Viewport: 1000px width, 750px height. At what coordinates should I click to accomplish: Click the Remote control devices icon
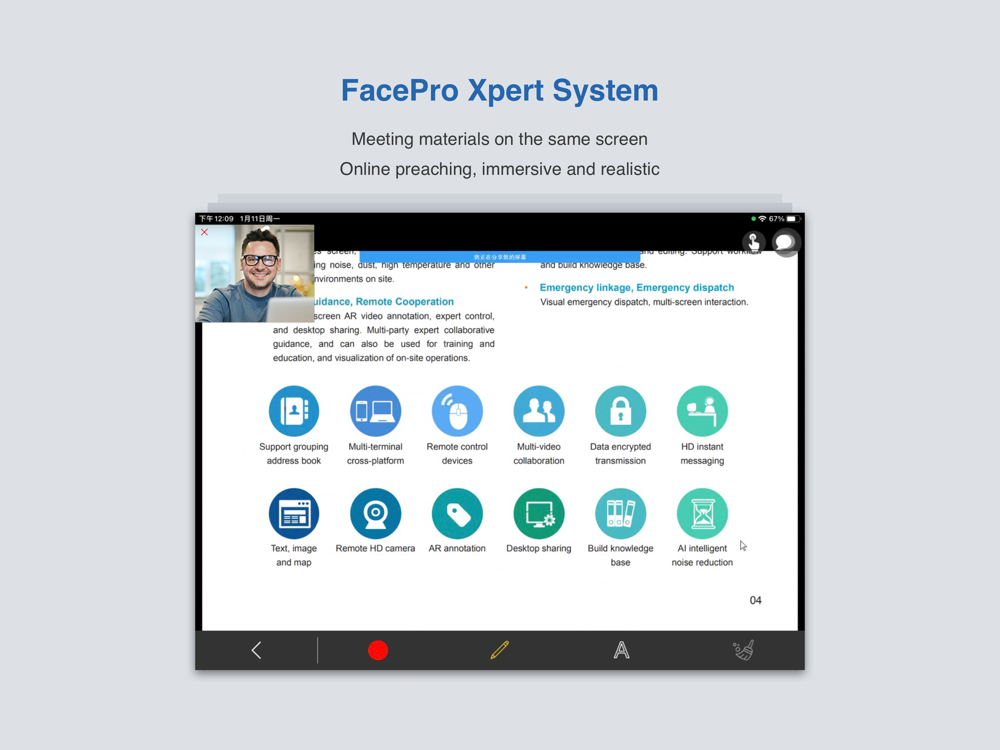457,411
